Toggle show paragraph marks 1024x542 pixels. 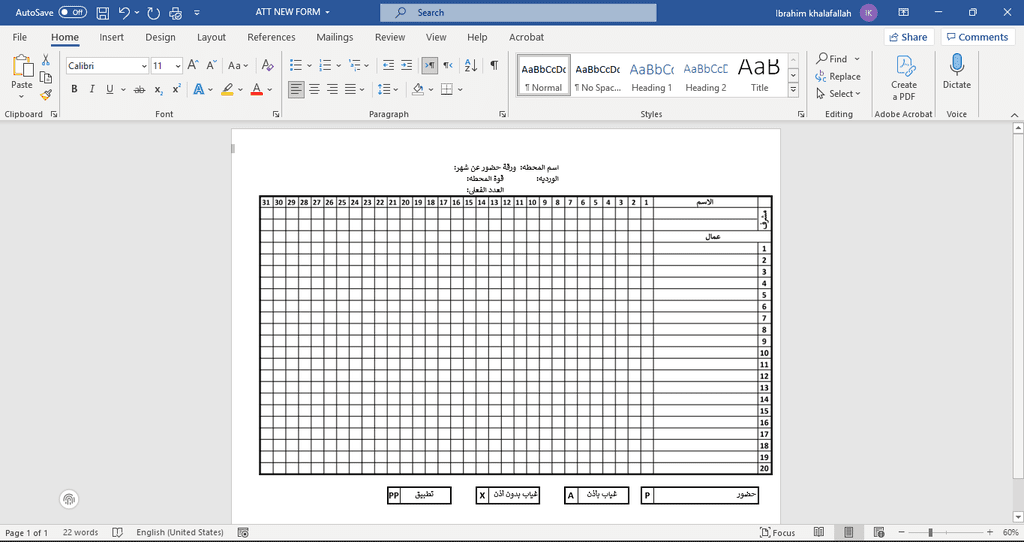(494, 66)
